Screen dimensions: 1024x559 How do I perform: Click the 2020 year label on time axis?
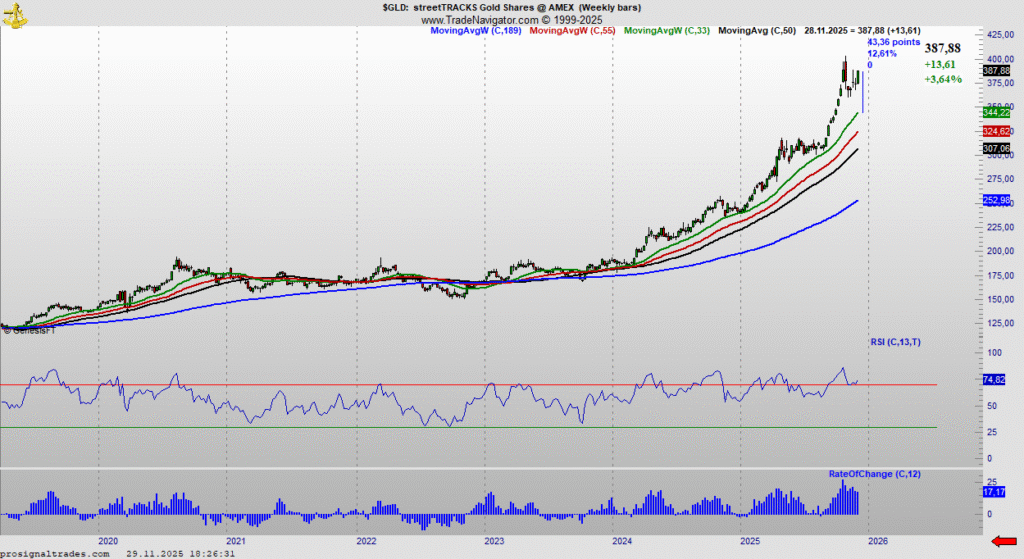pyautogui.click(x=108, y=541)
